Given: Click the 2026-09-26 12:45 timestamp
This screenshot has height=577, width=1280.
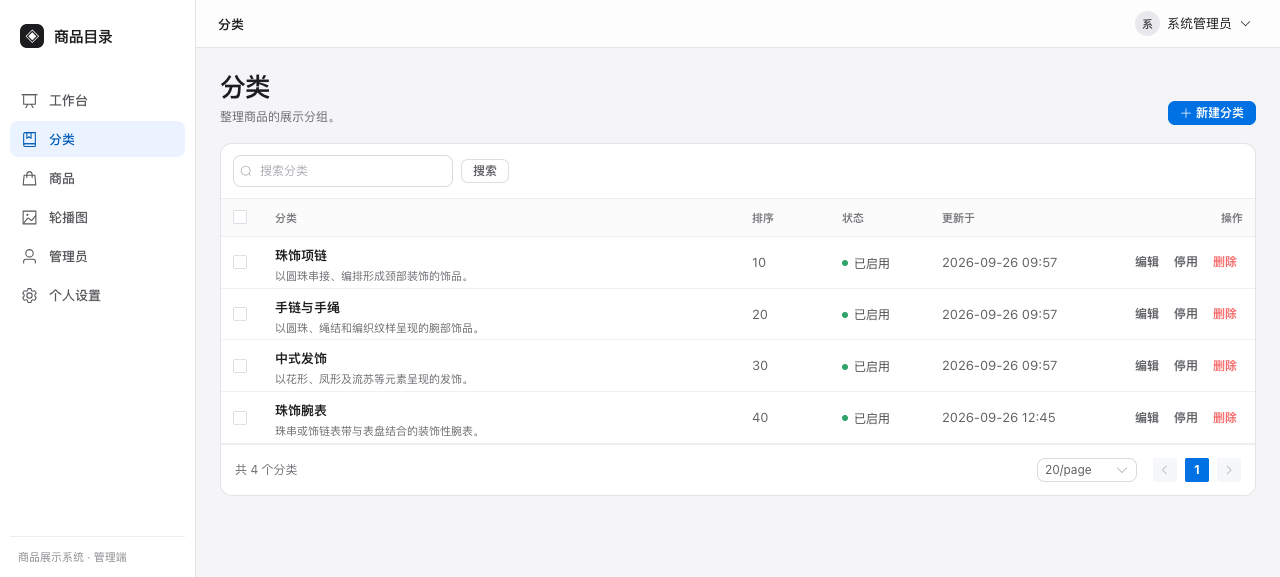Looking at the screenshot, I should 999,418.
